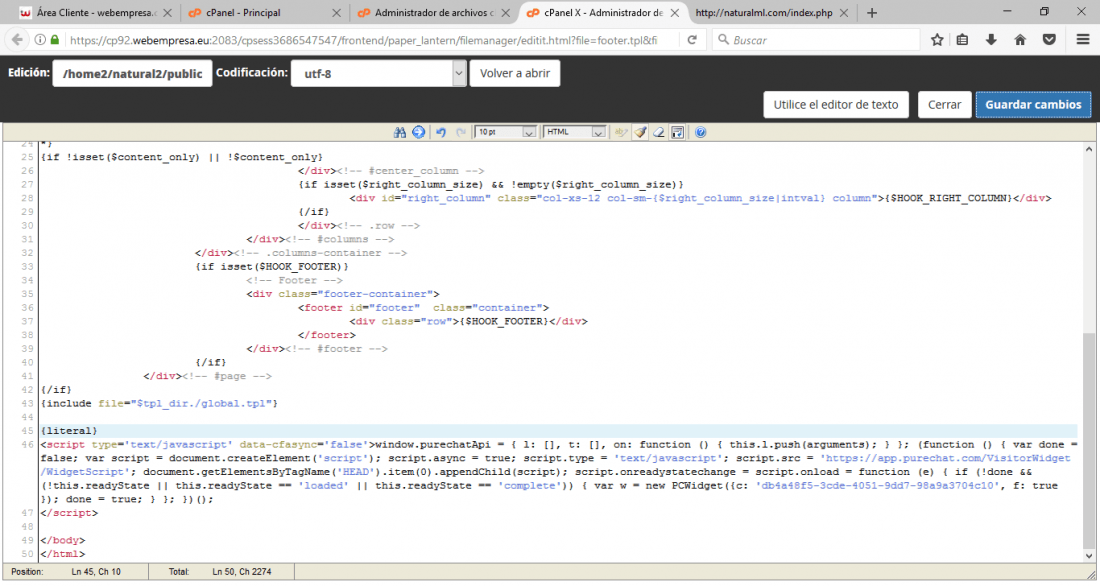
Task: Open the downloads arrow icon
Action: [x=991, y=40]
